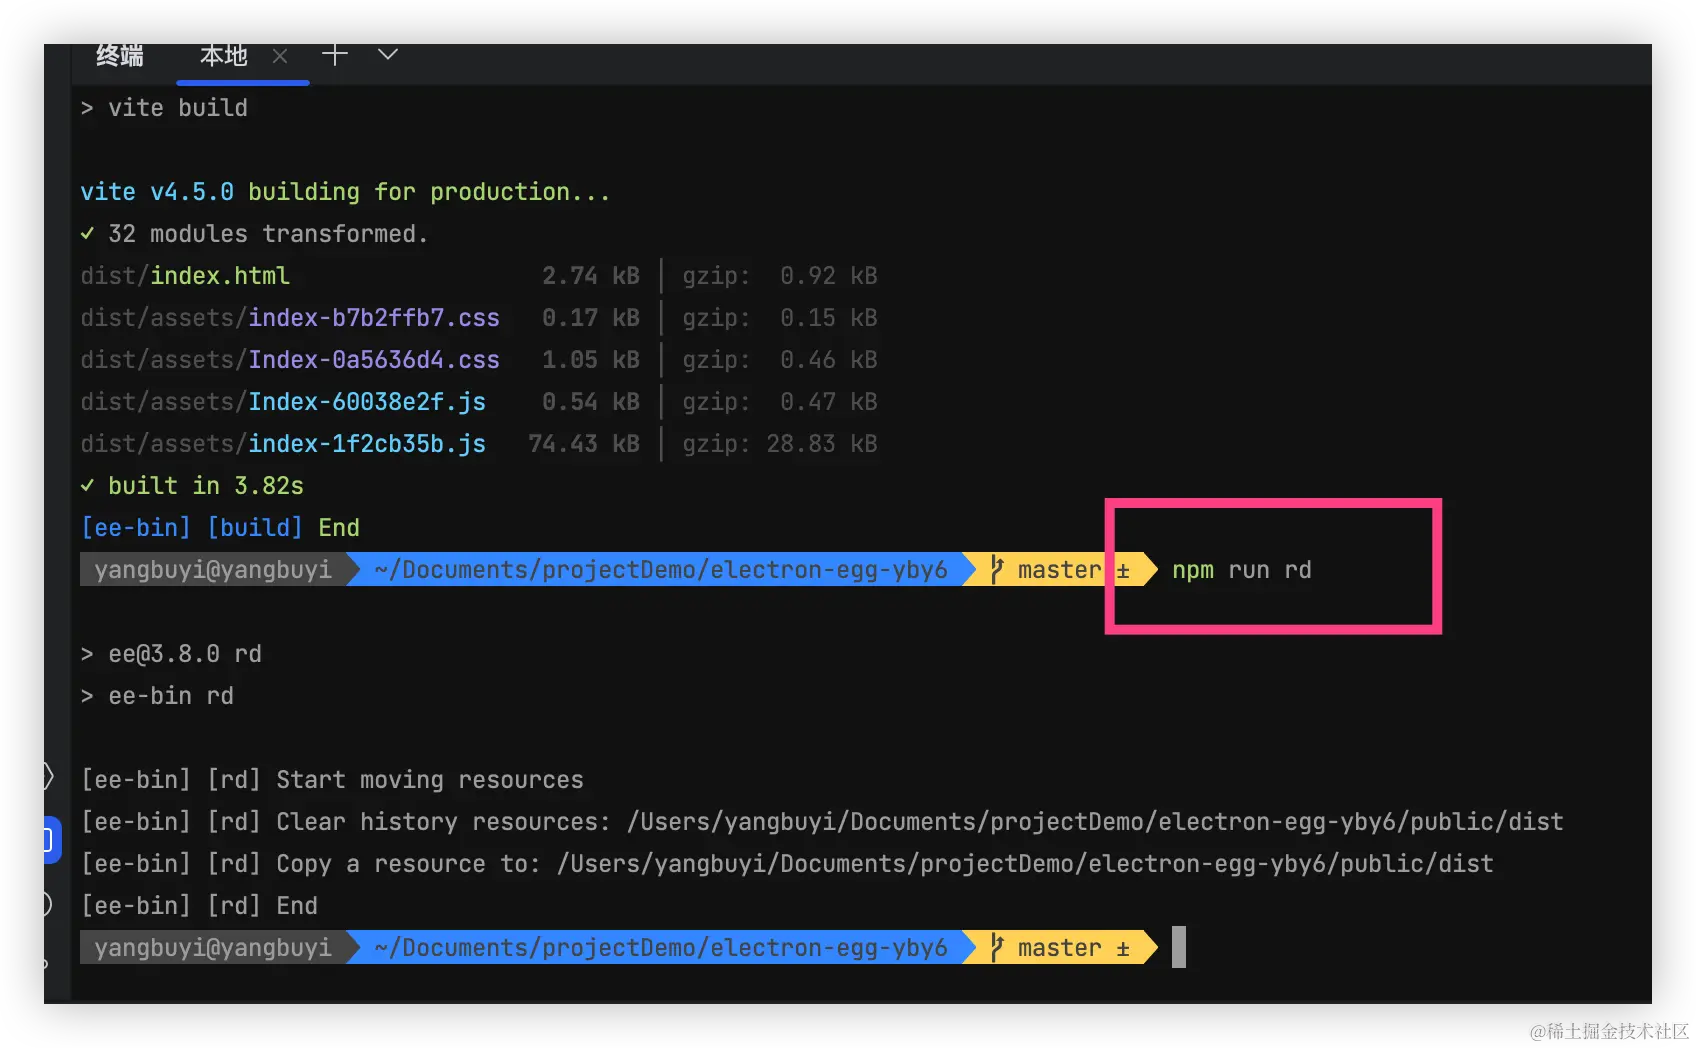Click the project path on the last prompt line
The width and height of the screenshot is (1696, 1048).
pyautogui.click(x=661, y=948)
